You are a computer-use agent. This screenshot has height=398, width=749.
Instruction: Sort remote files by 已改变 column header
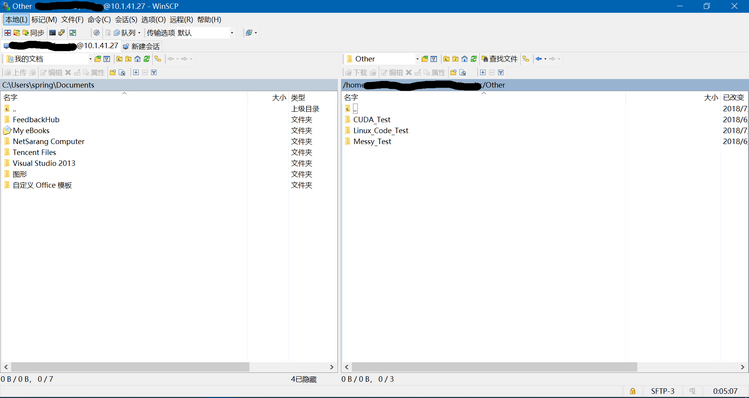point(734,97)
